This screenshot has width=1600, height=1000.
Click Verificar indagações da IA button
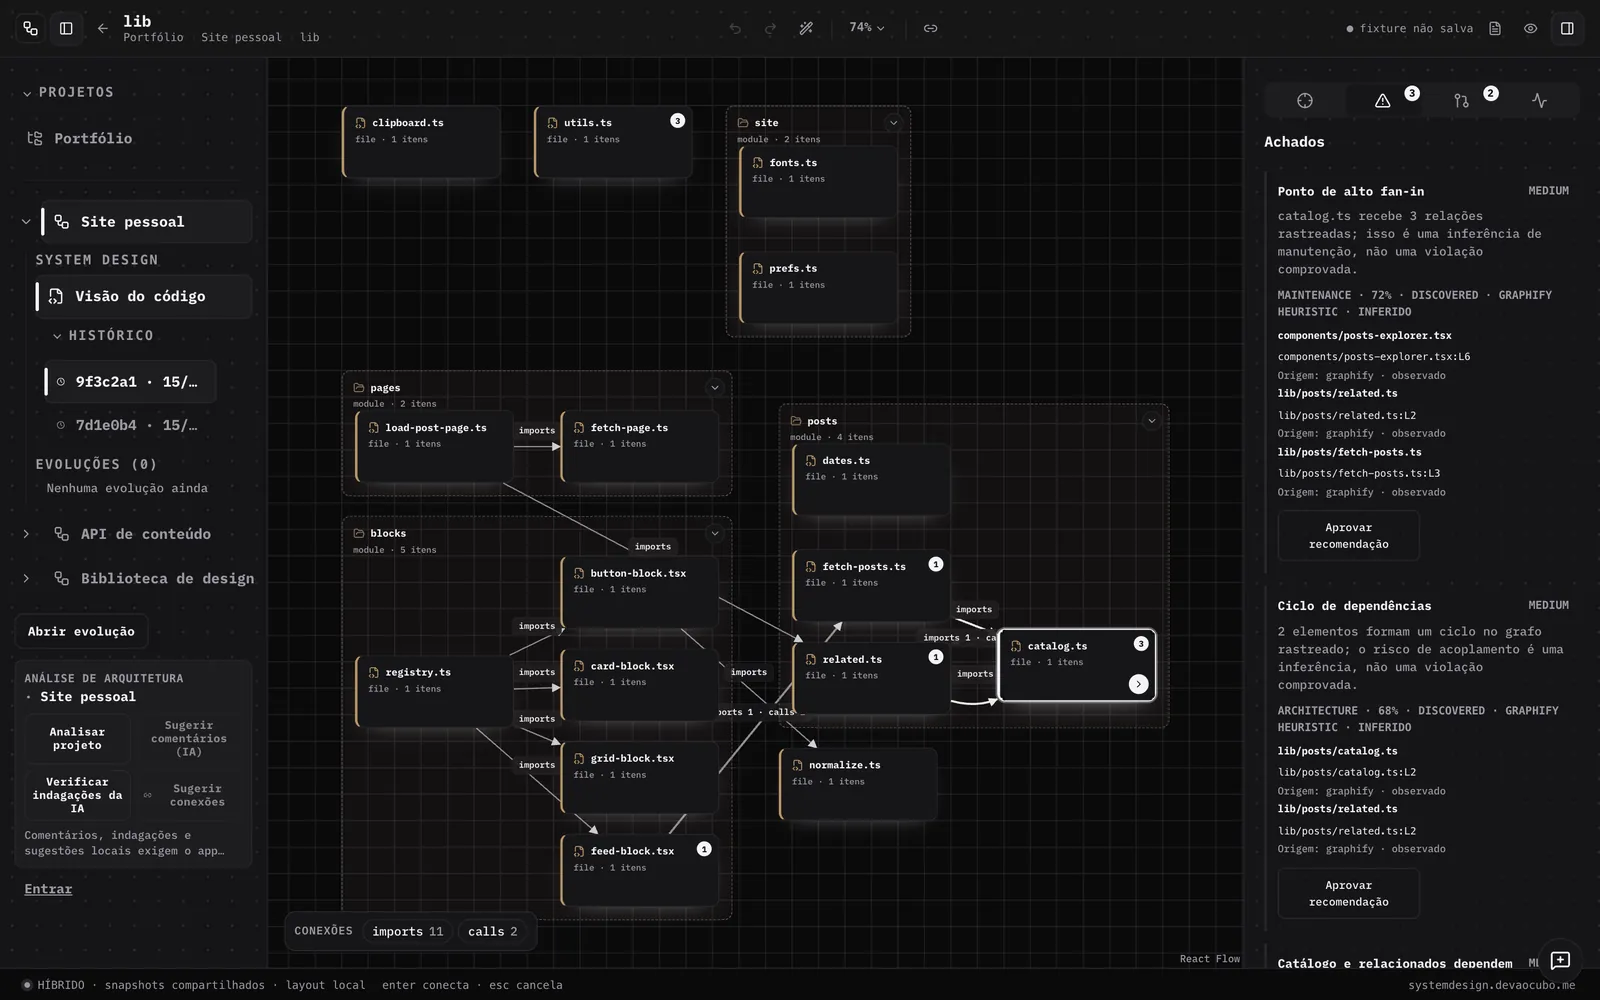77,795
